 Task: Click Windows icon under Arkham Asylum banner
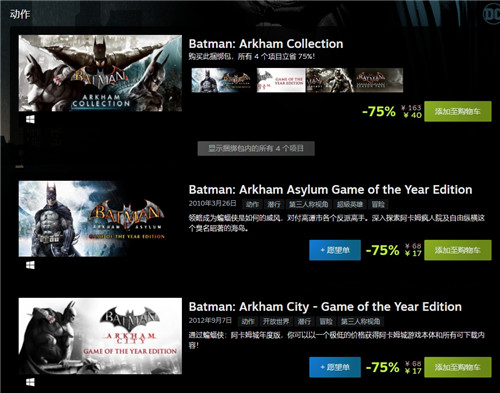pos(30,265)
